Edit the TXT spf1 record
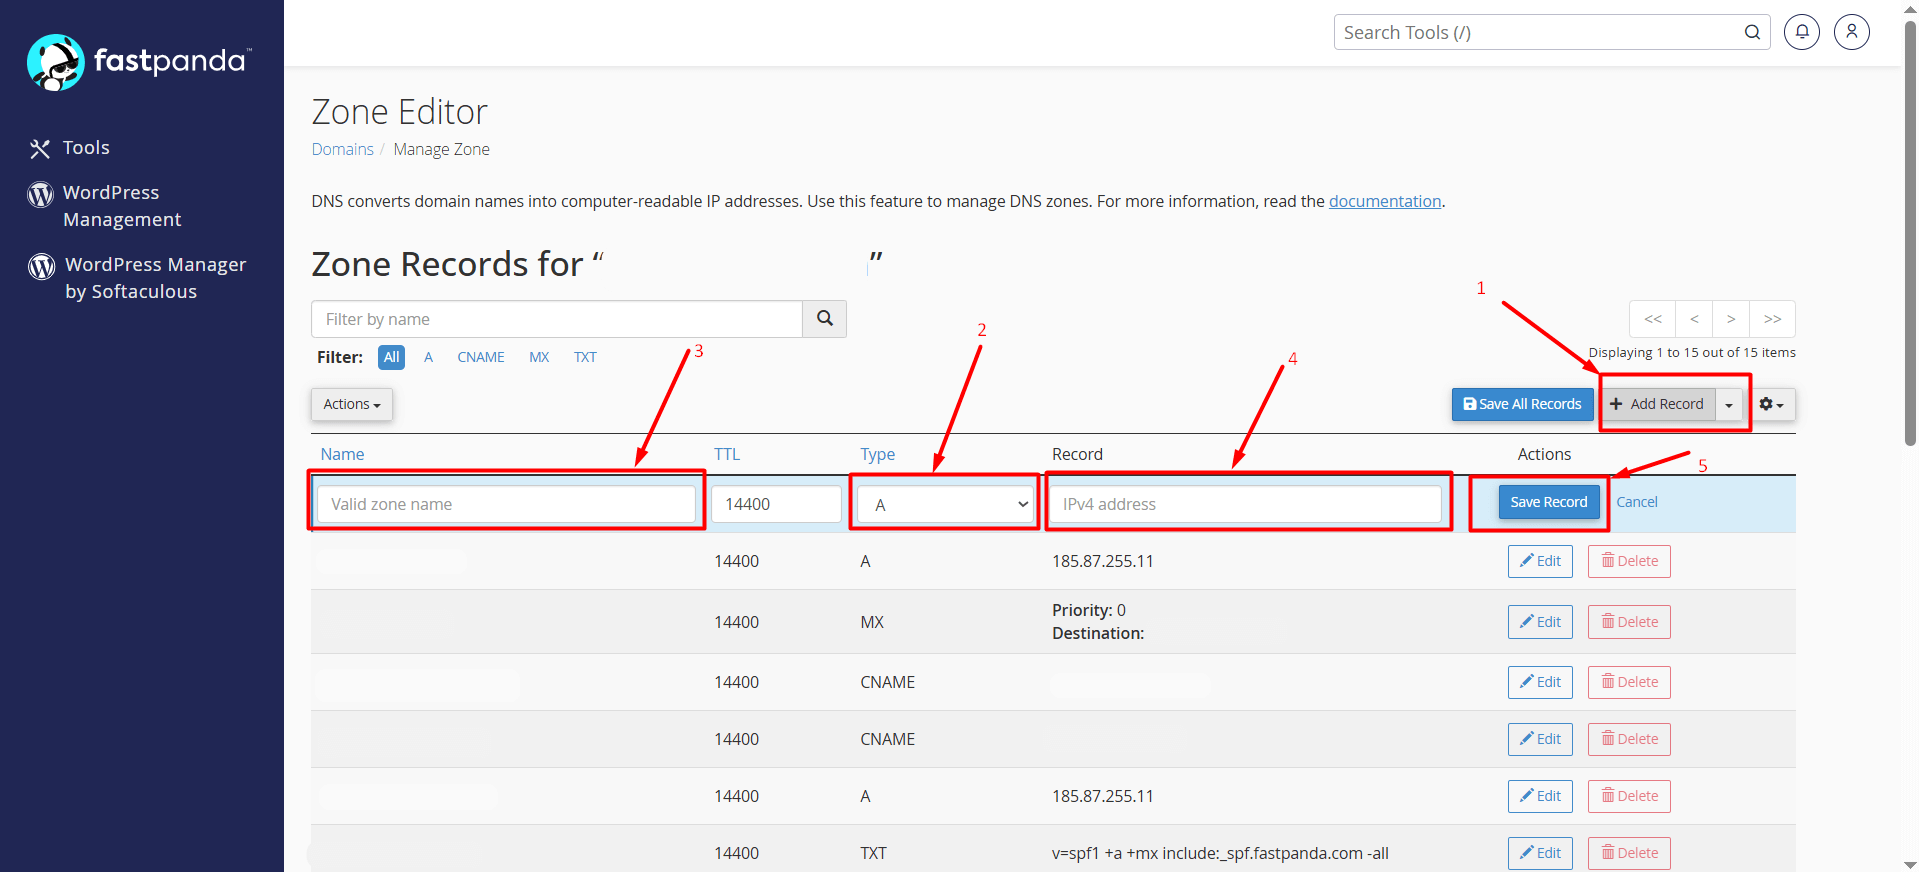Image resolution: width=1919 pixels, height=872 pixels. [1540, 853]
